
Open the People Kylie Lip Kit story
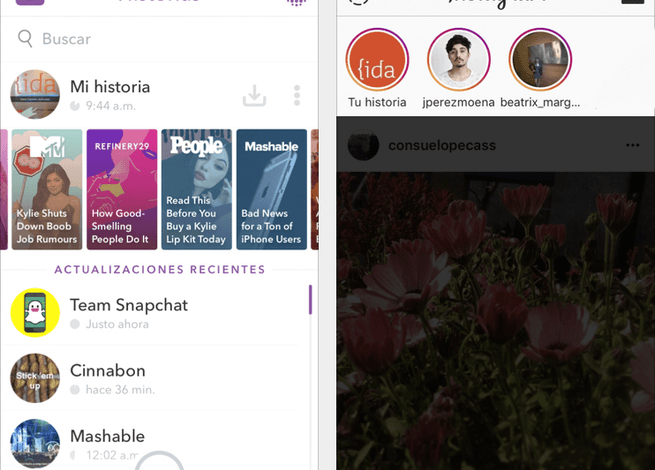pyautogui.click(x=197, y=189)
